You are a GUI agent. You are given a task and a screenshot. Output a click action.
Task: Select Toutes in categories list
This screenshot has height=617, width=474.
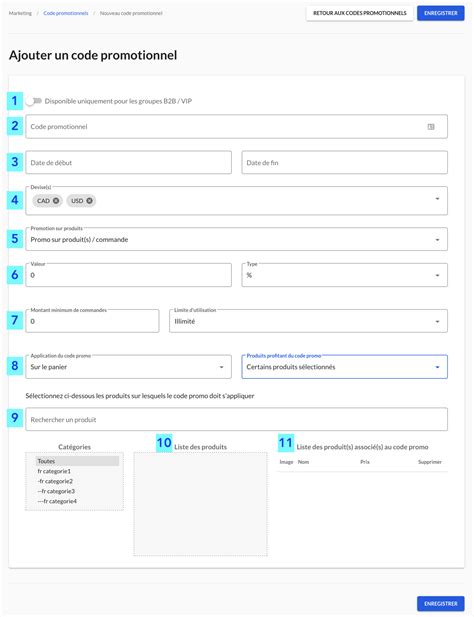(x=77, y=461)
